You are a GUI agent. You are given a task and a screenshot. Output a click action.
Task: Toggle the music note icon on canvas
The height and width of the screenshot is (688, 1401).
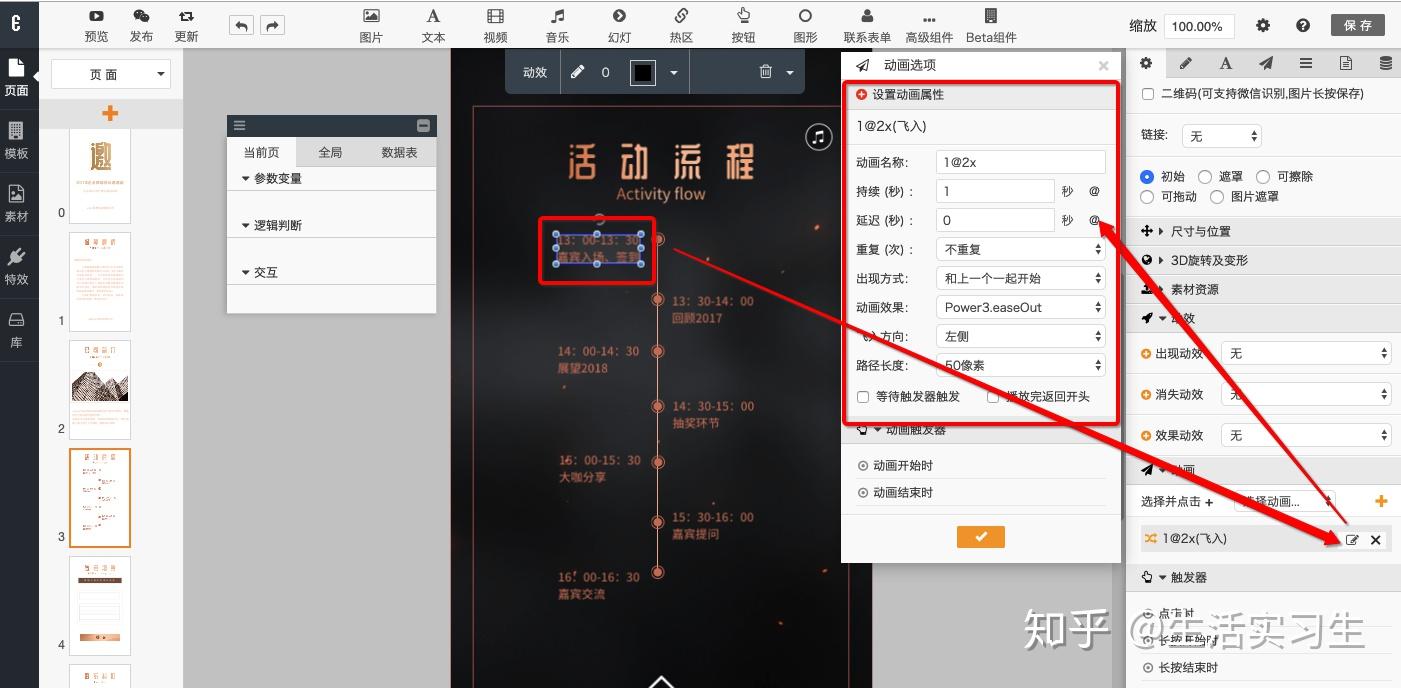pyautogui.click(x=819, y=136)
